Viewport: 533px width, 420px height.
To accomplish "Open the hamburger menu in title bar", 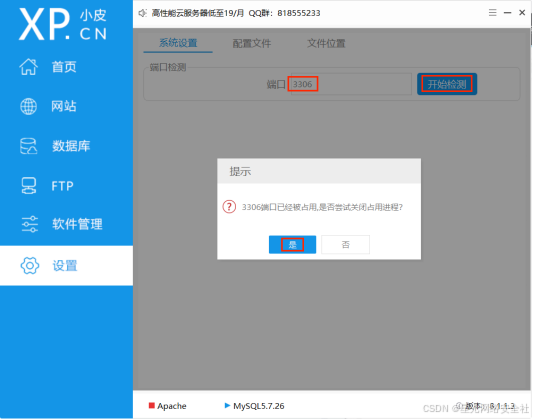I will 493,13.
